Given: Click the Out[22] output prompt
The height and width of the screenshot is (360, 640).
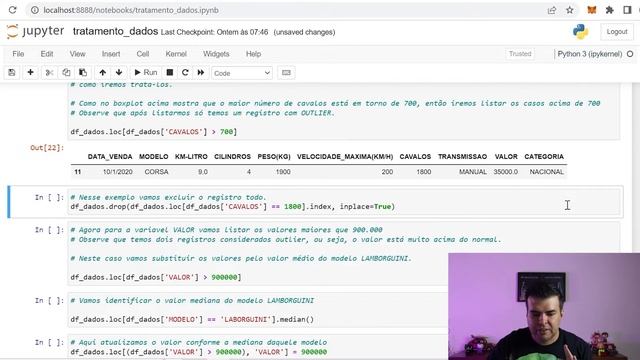Looking at the screenshot, I should point(47,148).
